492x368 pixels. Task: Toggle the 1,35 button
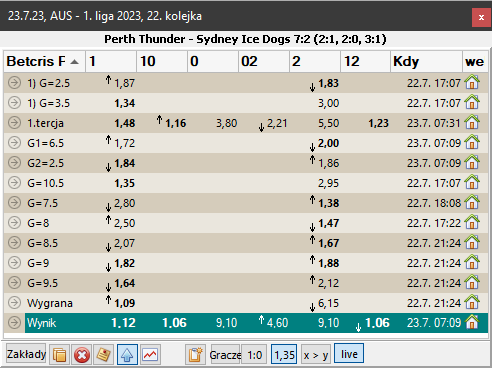pyautogui.click(x=284, y=354)
